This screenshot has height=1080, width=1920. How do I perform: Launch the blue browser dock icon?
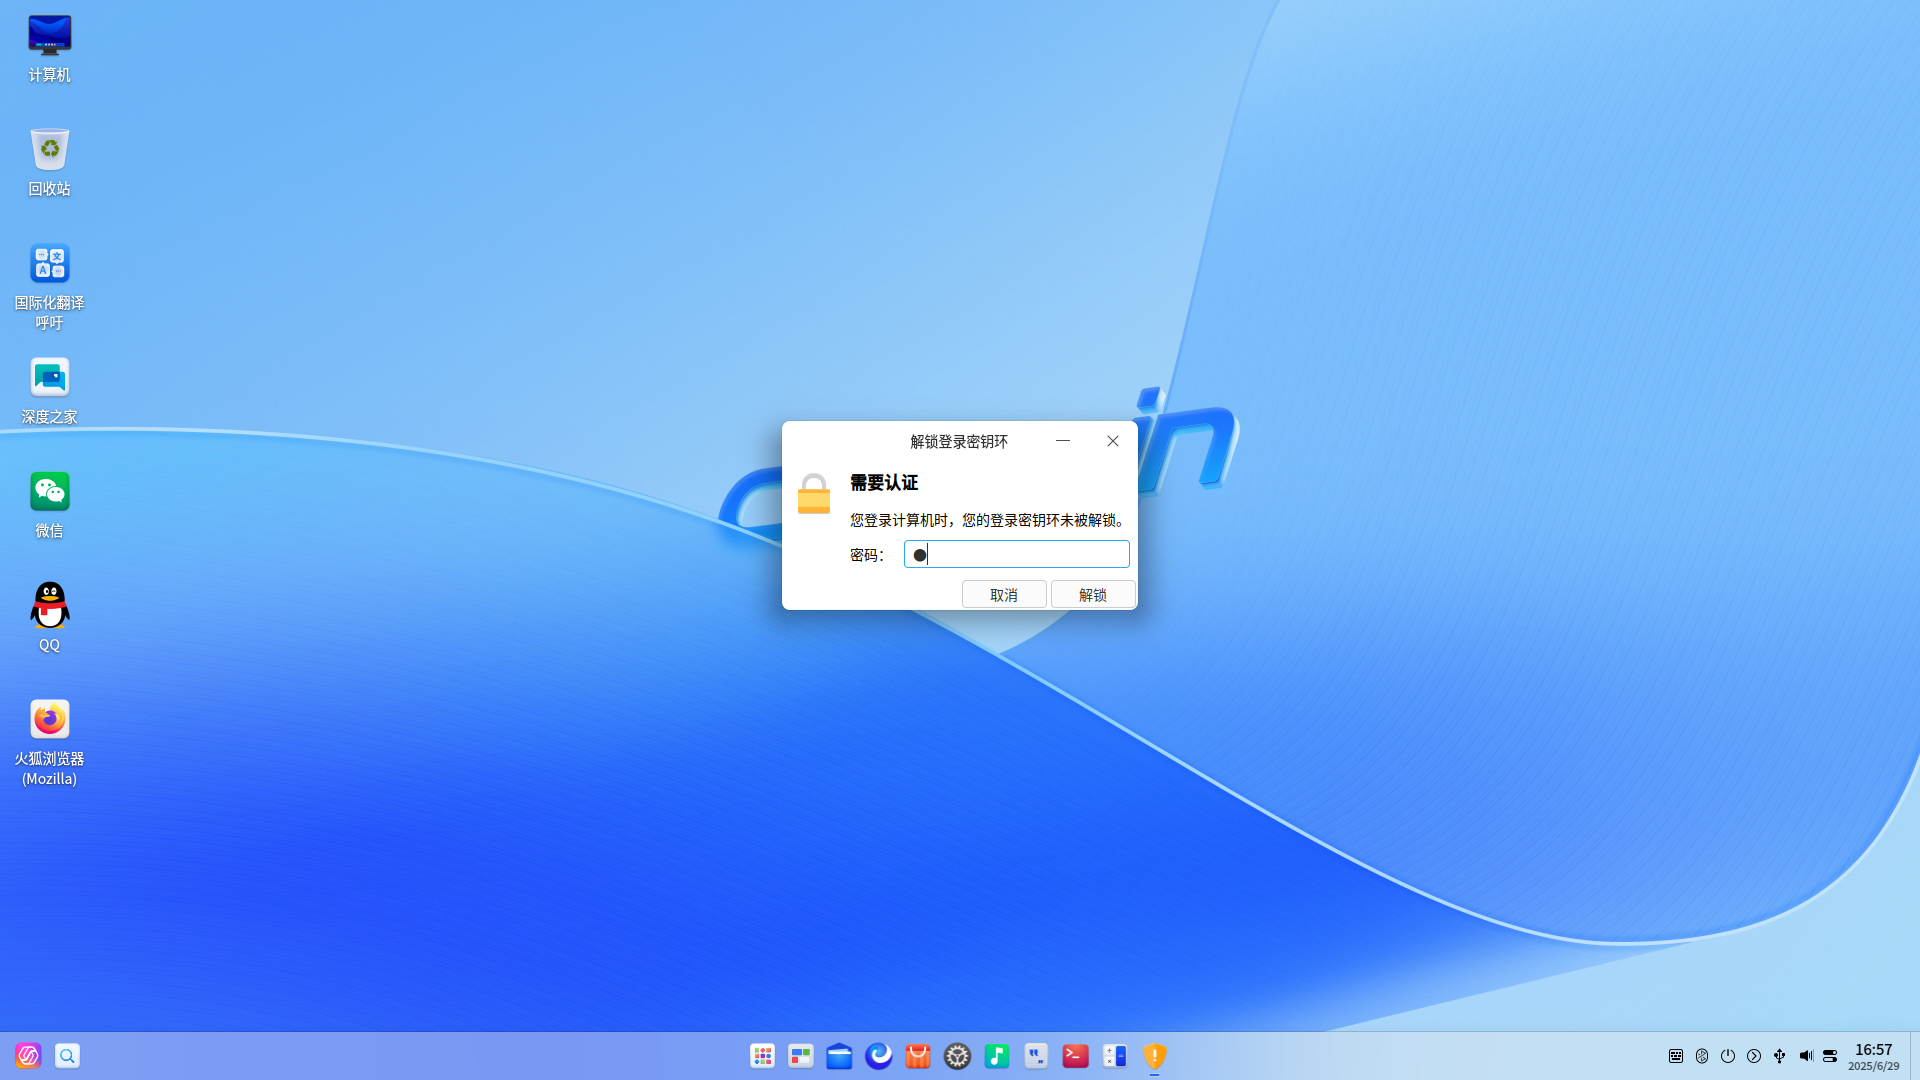(879, 1056)
